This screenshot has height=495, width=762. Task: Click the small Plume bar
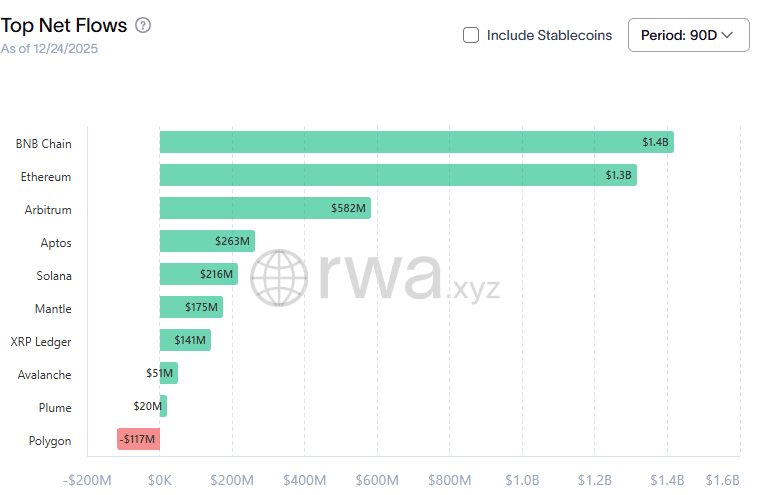pos(163,407)
